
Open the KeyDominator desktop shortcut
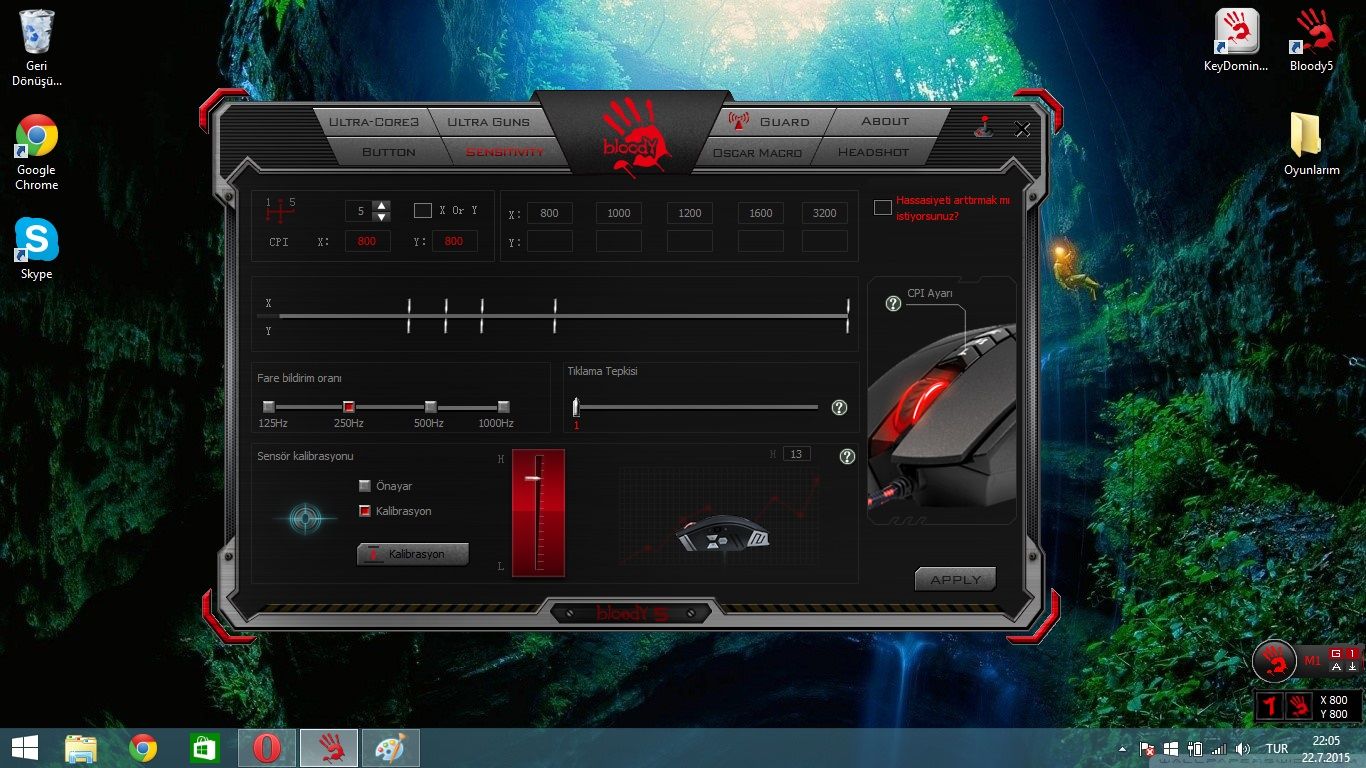click(1236, 41)
